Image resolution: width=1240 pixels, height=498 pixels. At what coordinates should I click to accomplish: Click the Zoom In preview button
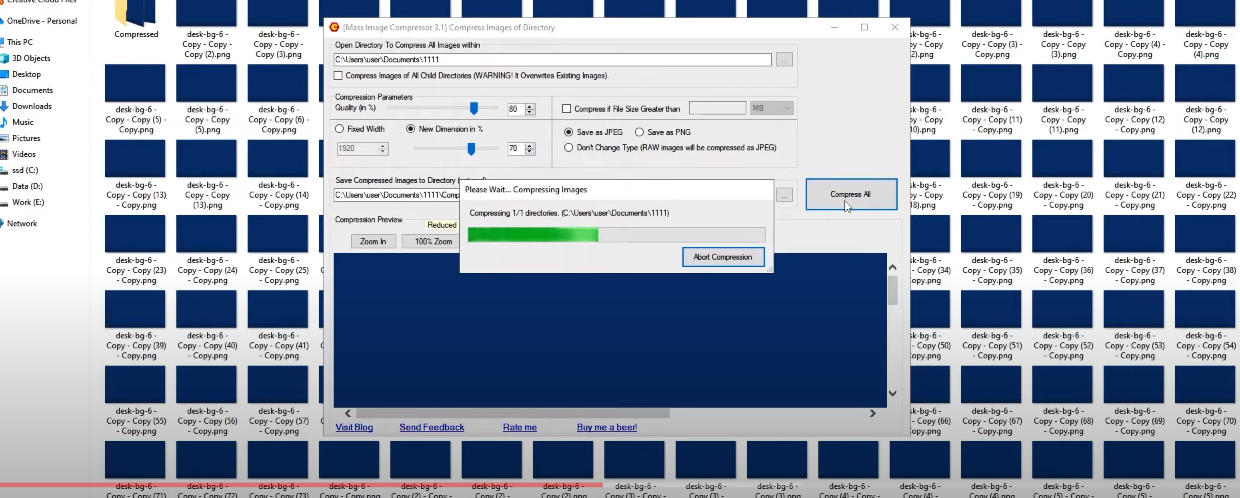pyautogui.click(x=373, y=241)
